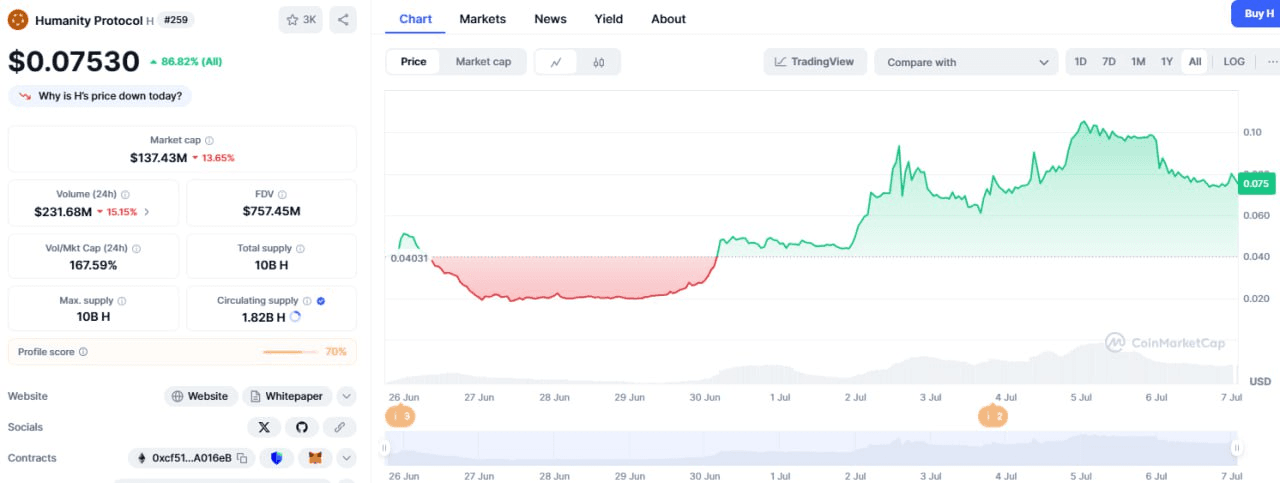The width and height of the screenshot is (1280, 483).
Task: Add Humanity Protocol to watchlist star
Action: pyautogui.click(x=301, y=19)
